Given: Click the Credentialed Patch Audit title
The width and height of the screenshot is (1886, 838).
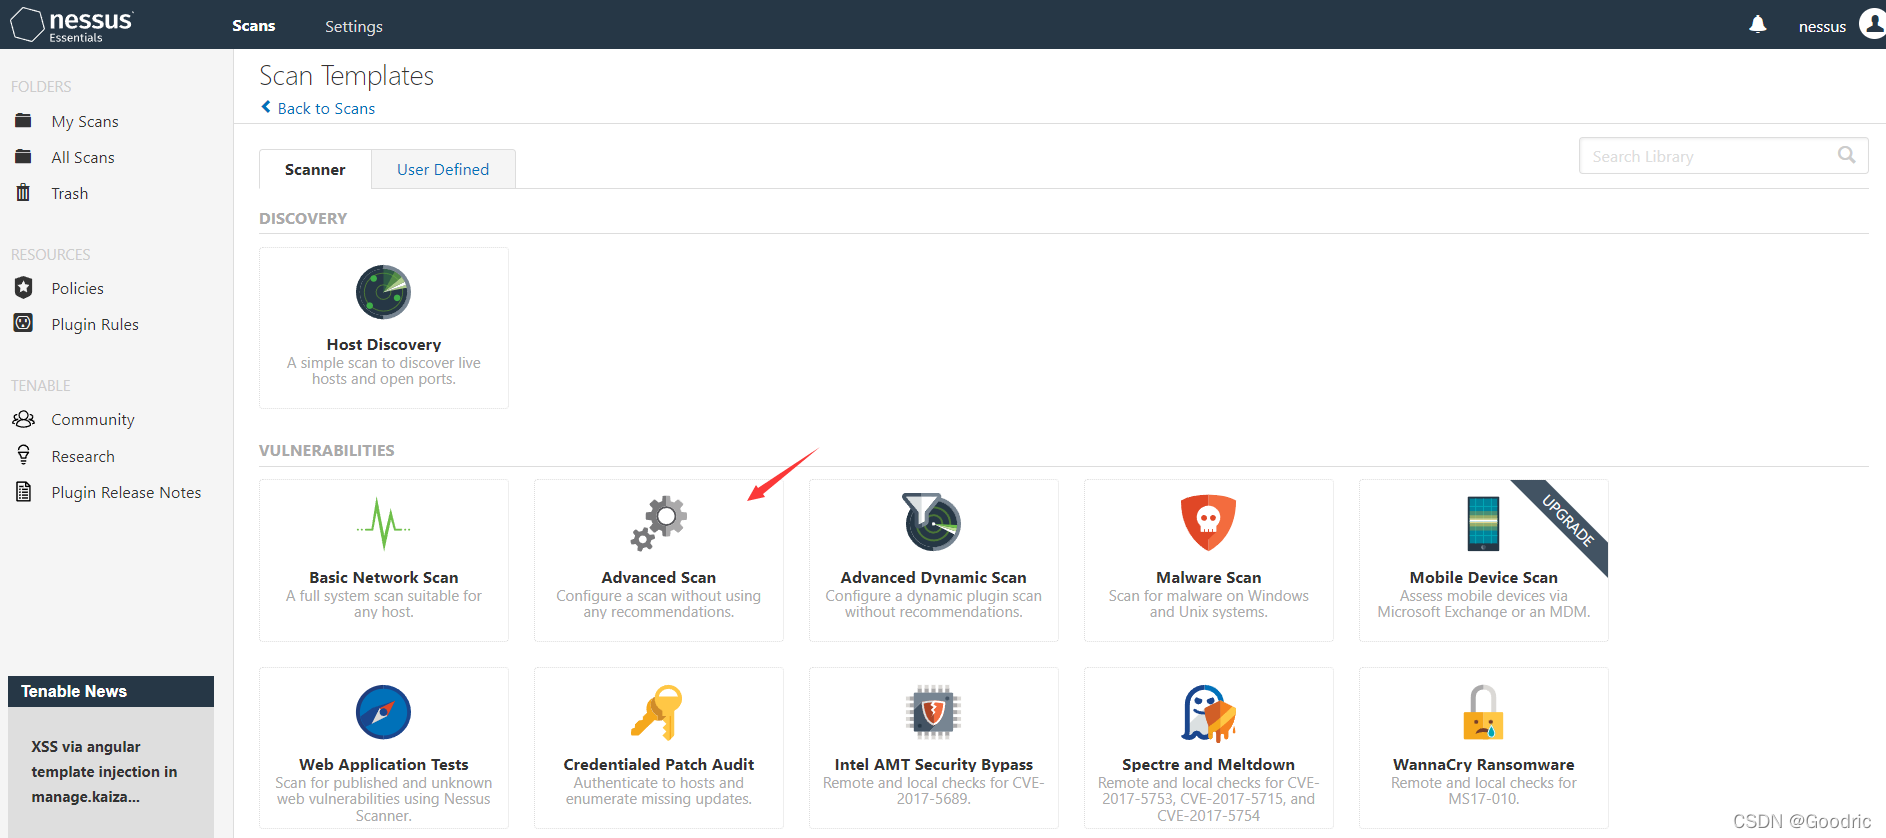Looking at the screenshot, I should (659, 764).
